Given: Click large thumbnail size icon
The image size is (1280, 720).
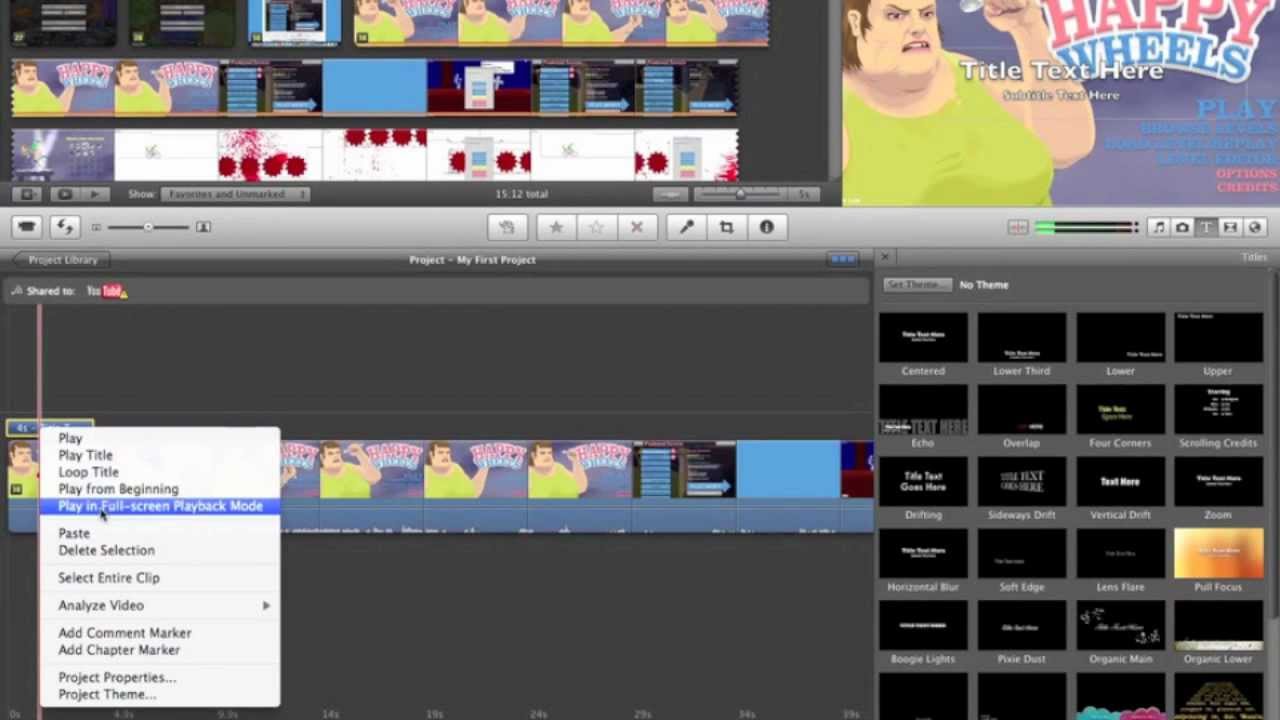Looking at the screenshot, I should pos(203,227).
